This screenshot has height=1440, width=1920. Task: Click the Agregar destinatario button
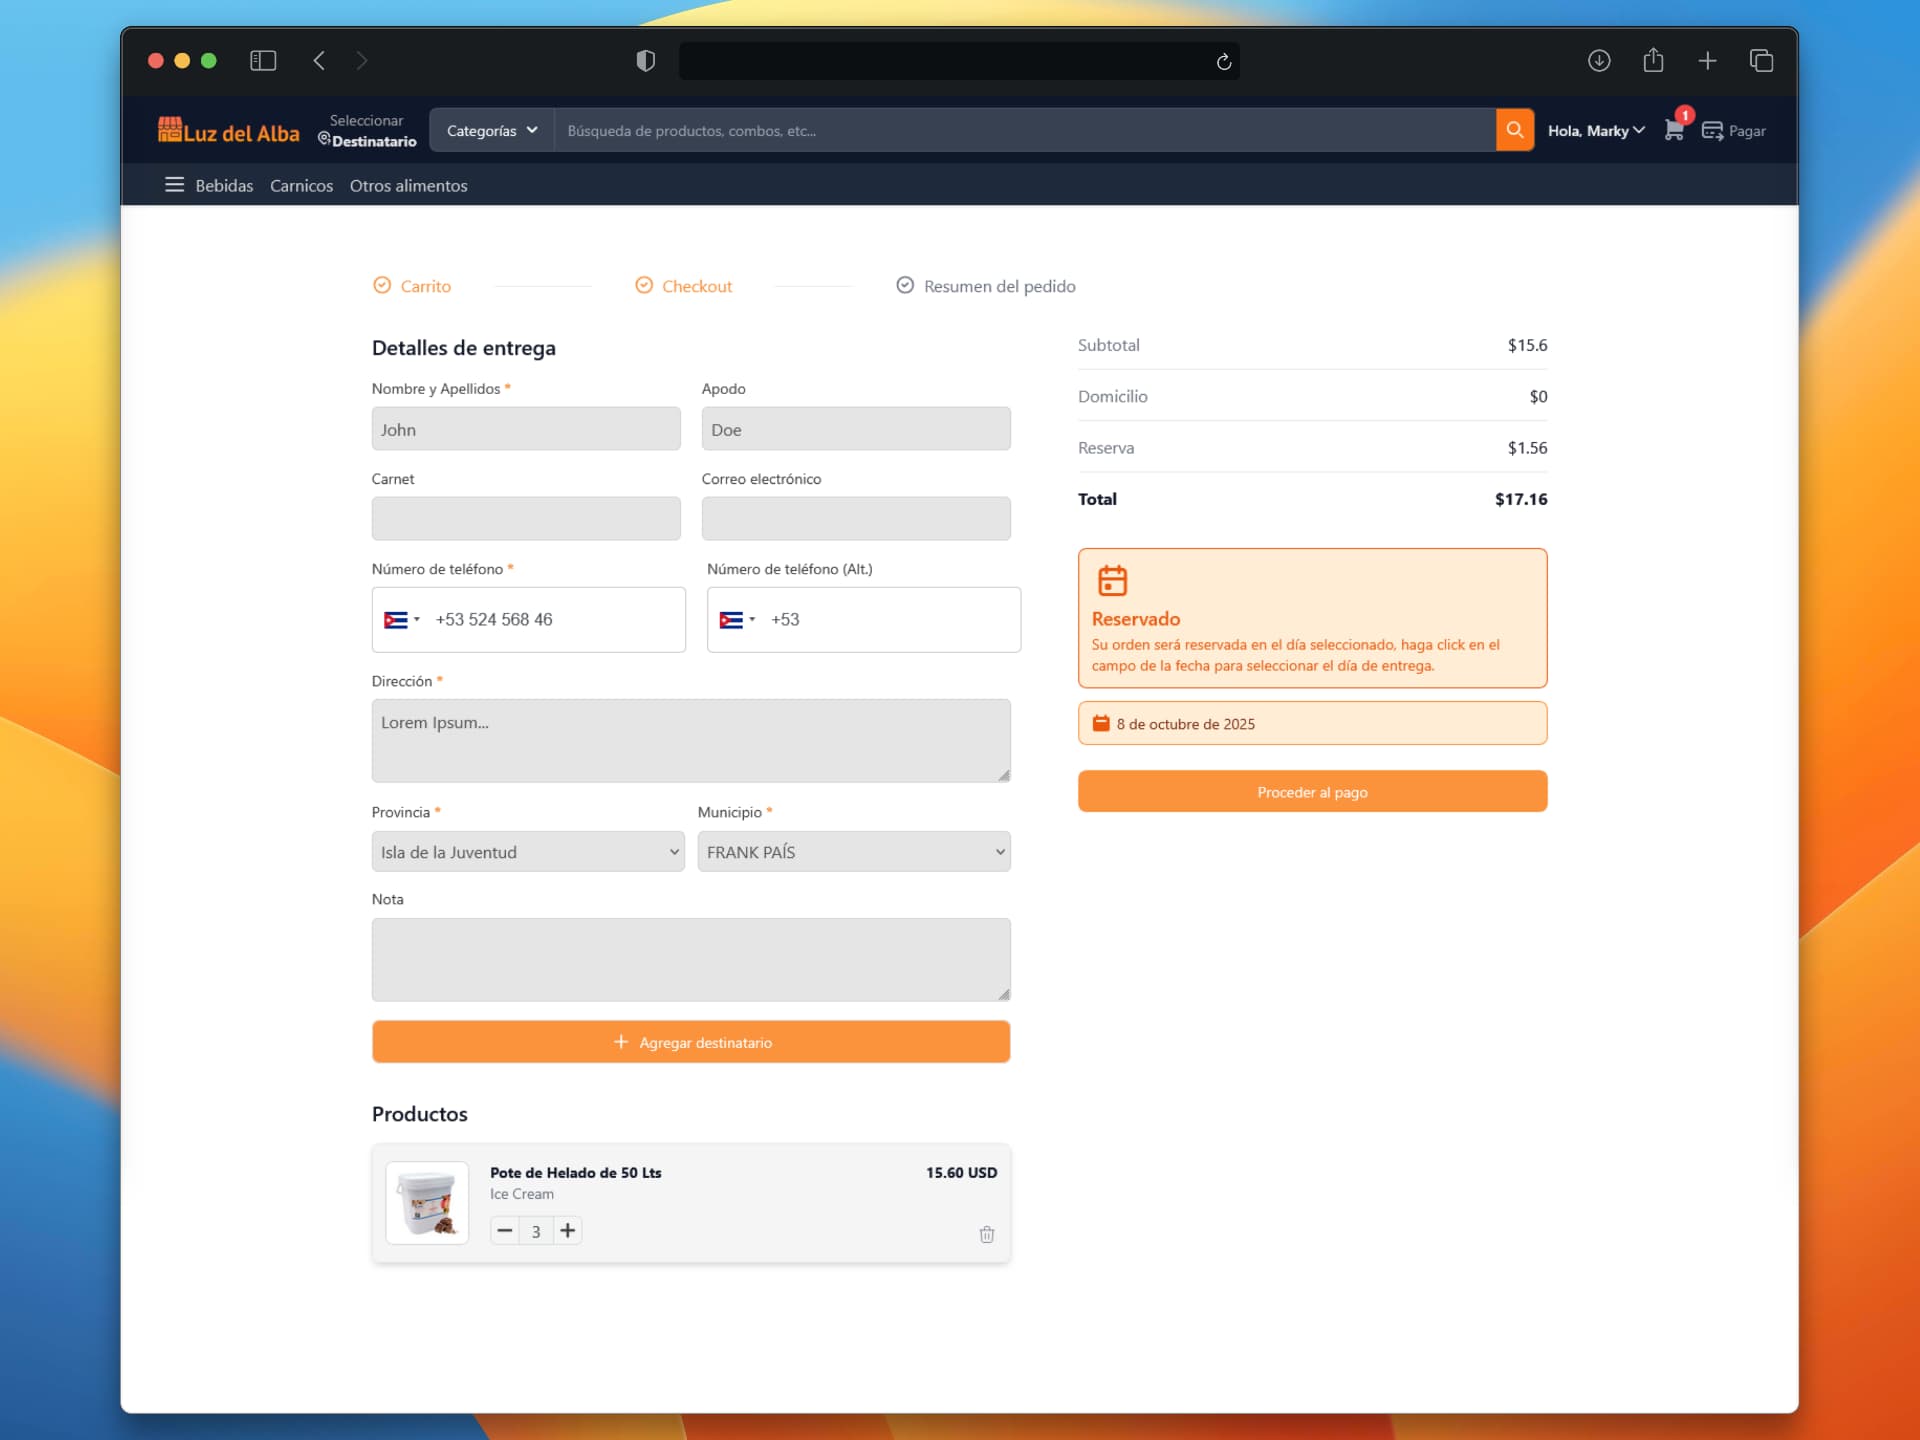(x=690, y=1042)
